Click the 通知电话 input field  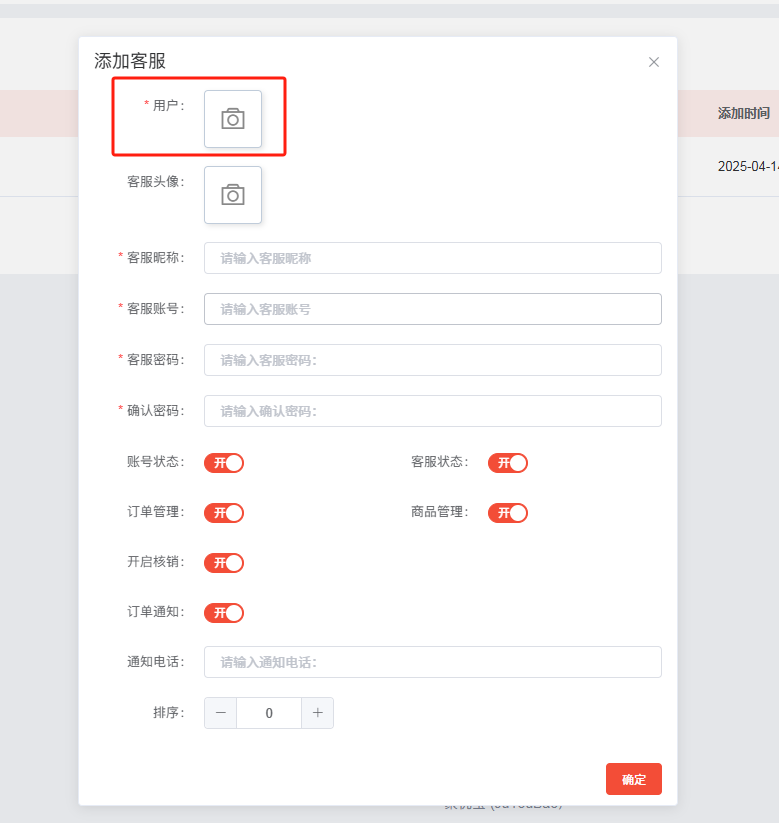point(433,661)
